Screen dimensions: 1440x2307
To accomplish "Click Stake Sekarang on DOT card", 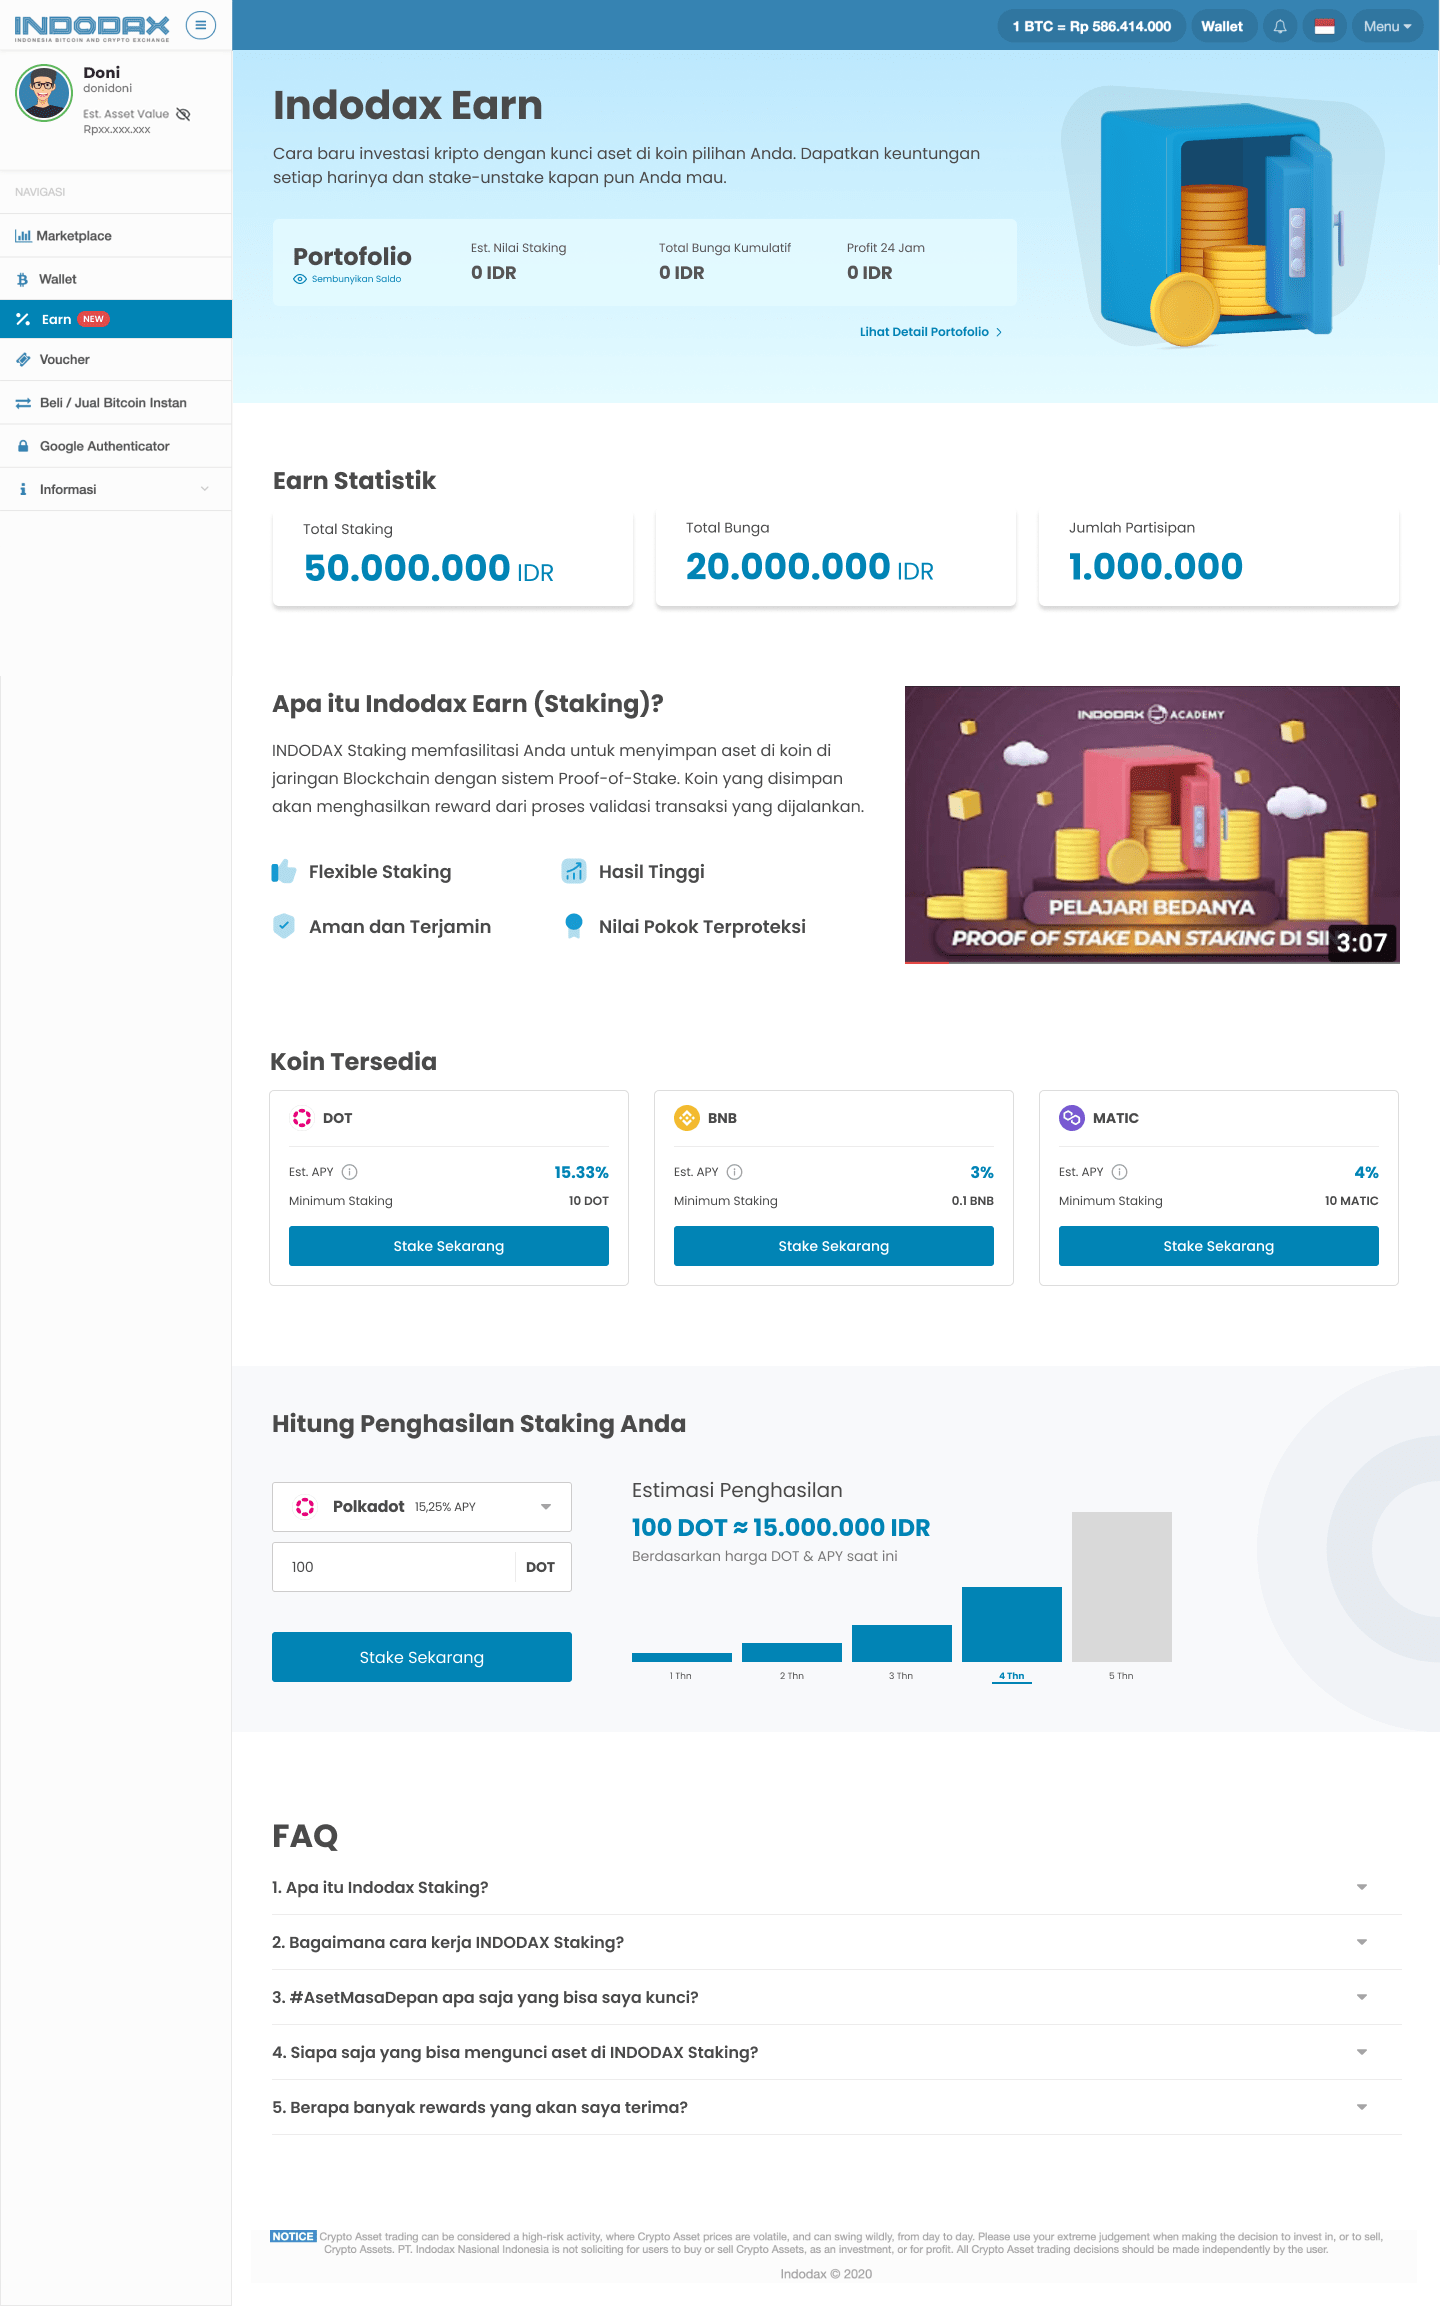I will [x=449, y=1246].
